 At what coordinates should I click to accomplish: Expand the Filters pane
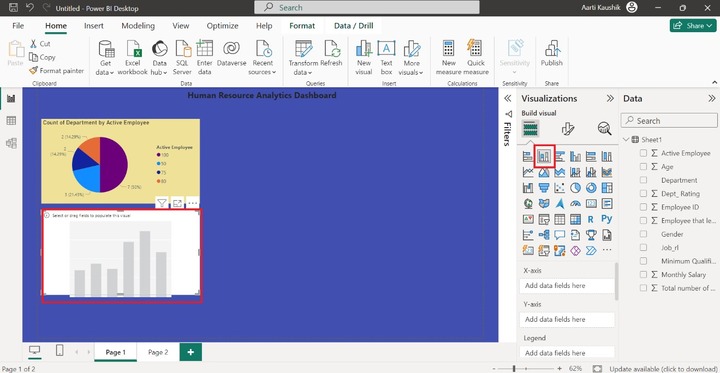[x=507, y=98]
